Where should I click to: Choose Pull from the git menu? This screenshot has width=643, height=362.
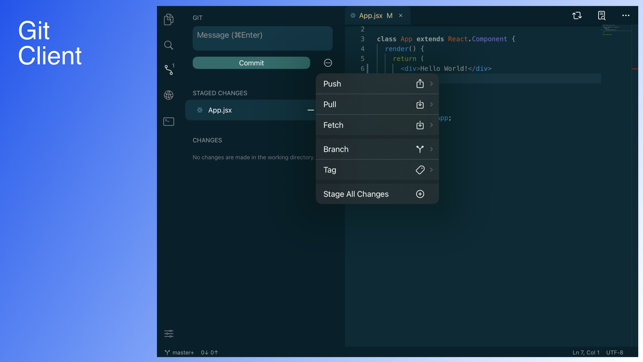coord(377,105)
